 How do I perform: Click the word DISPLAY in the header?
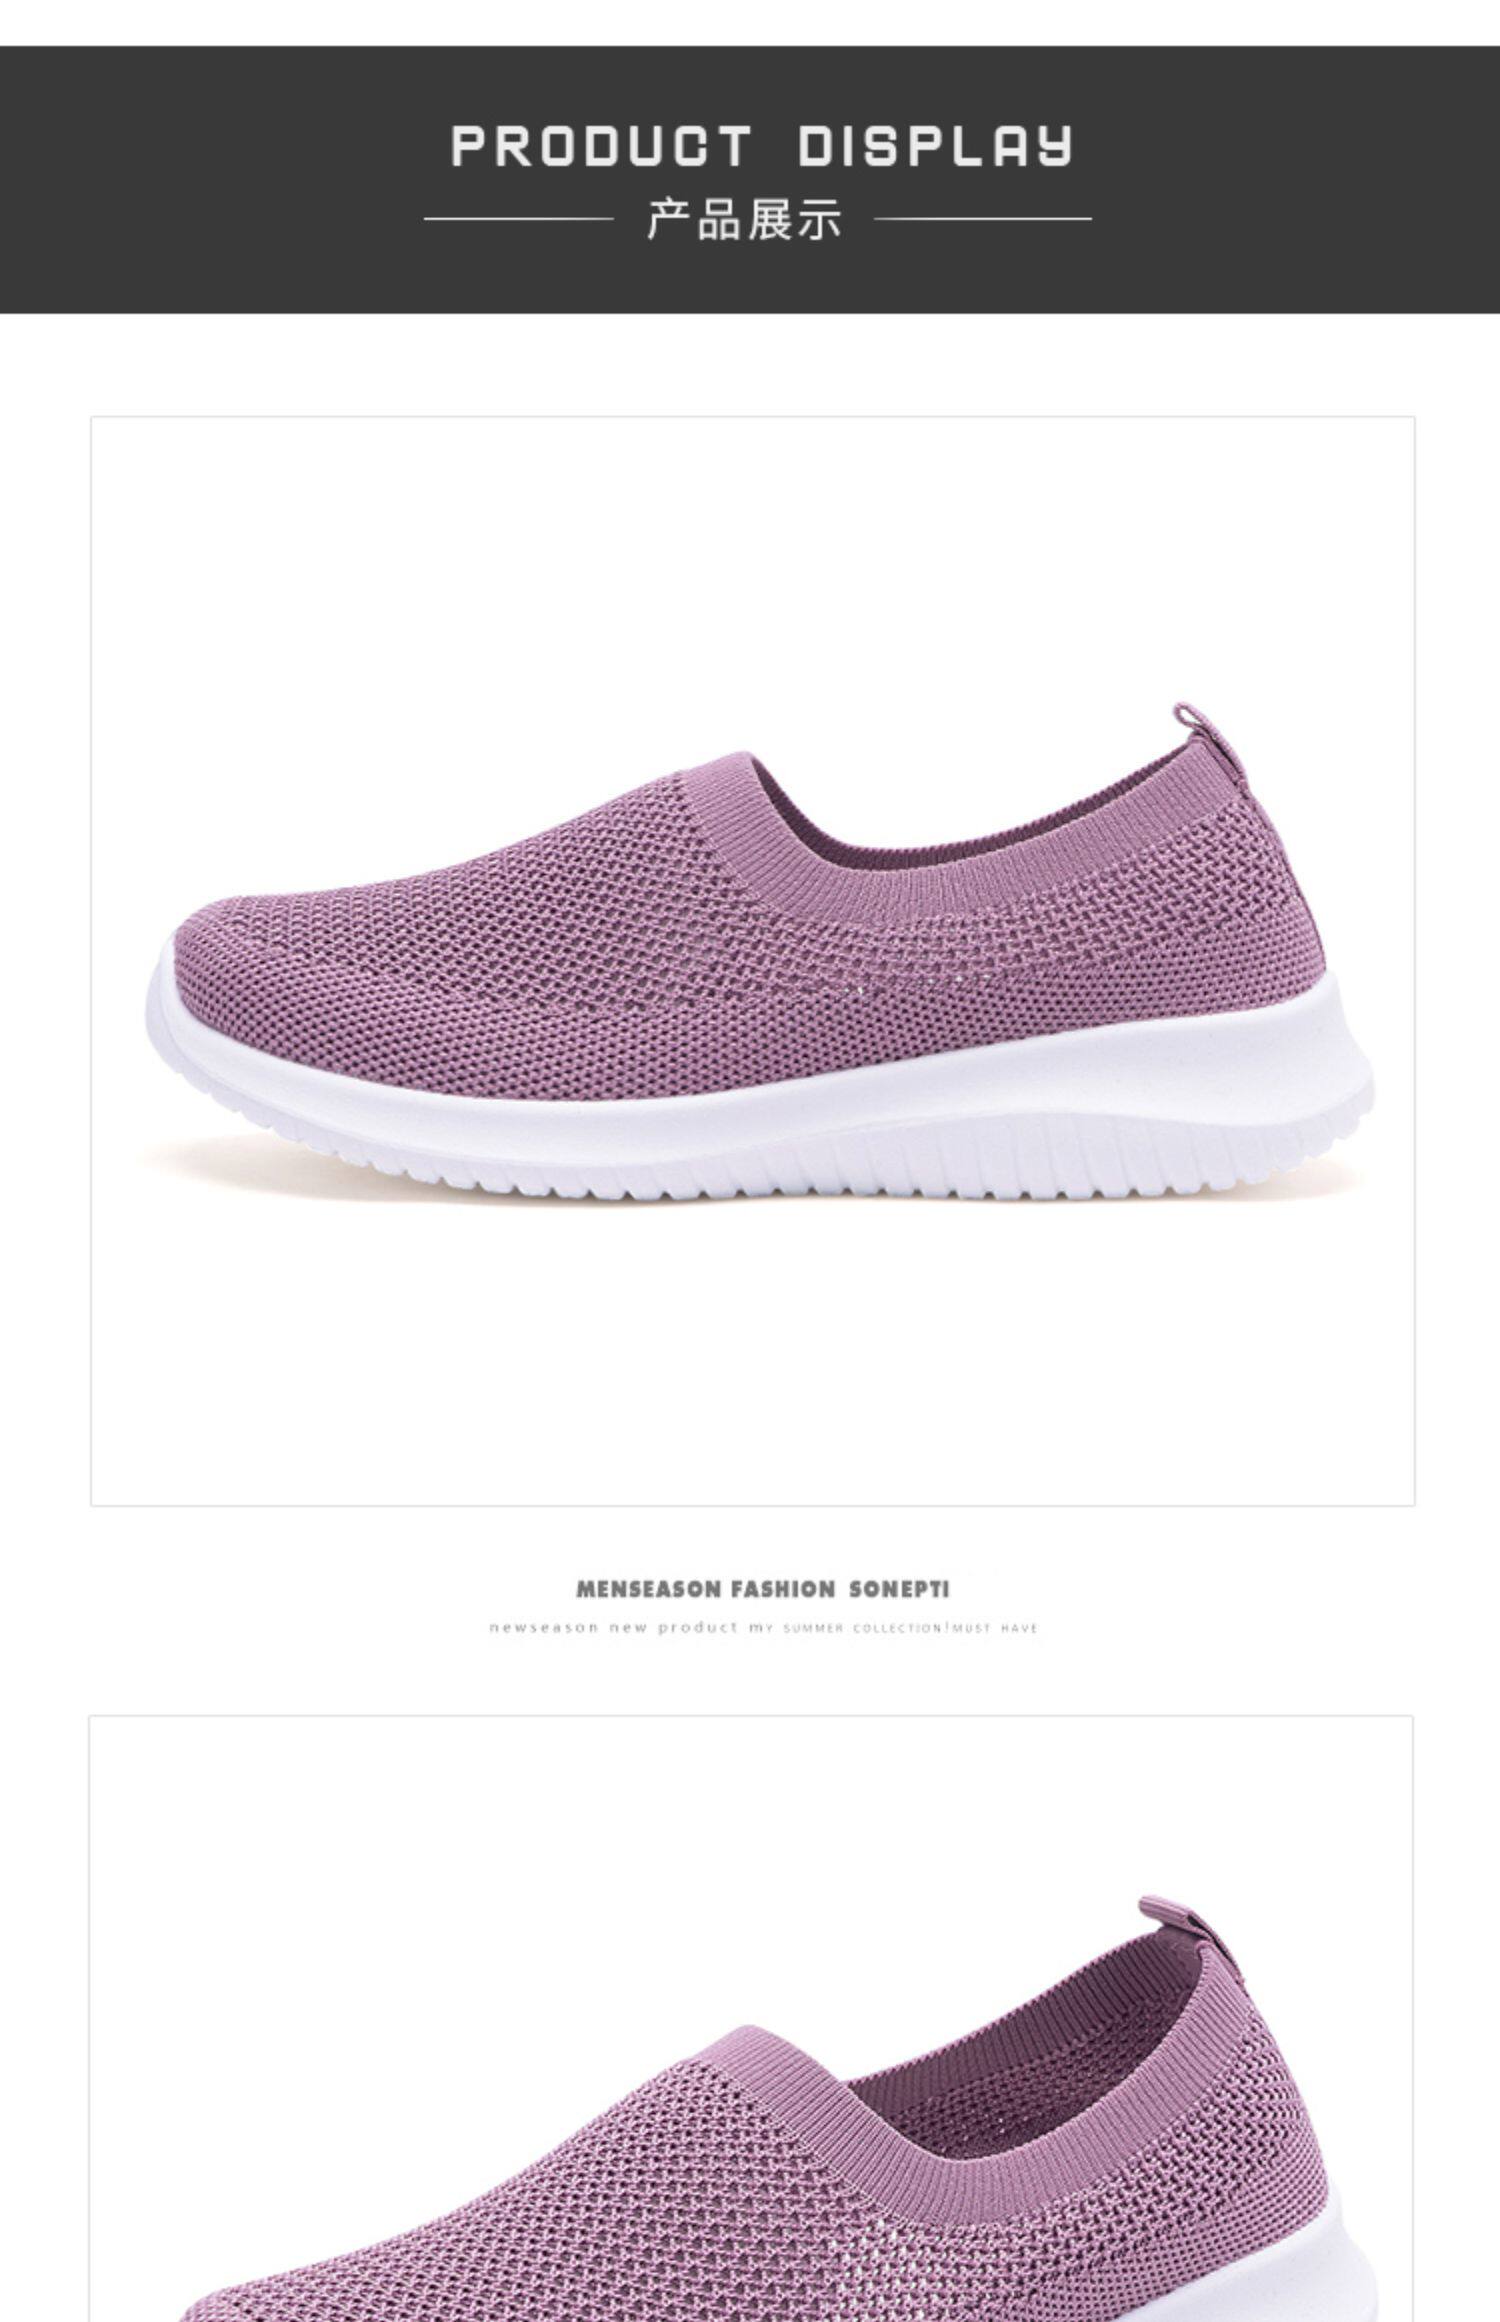936,146
